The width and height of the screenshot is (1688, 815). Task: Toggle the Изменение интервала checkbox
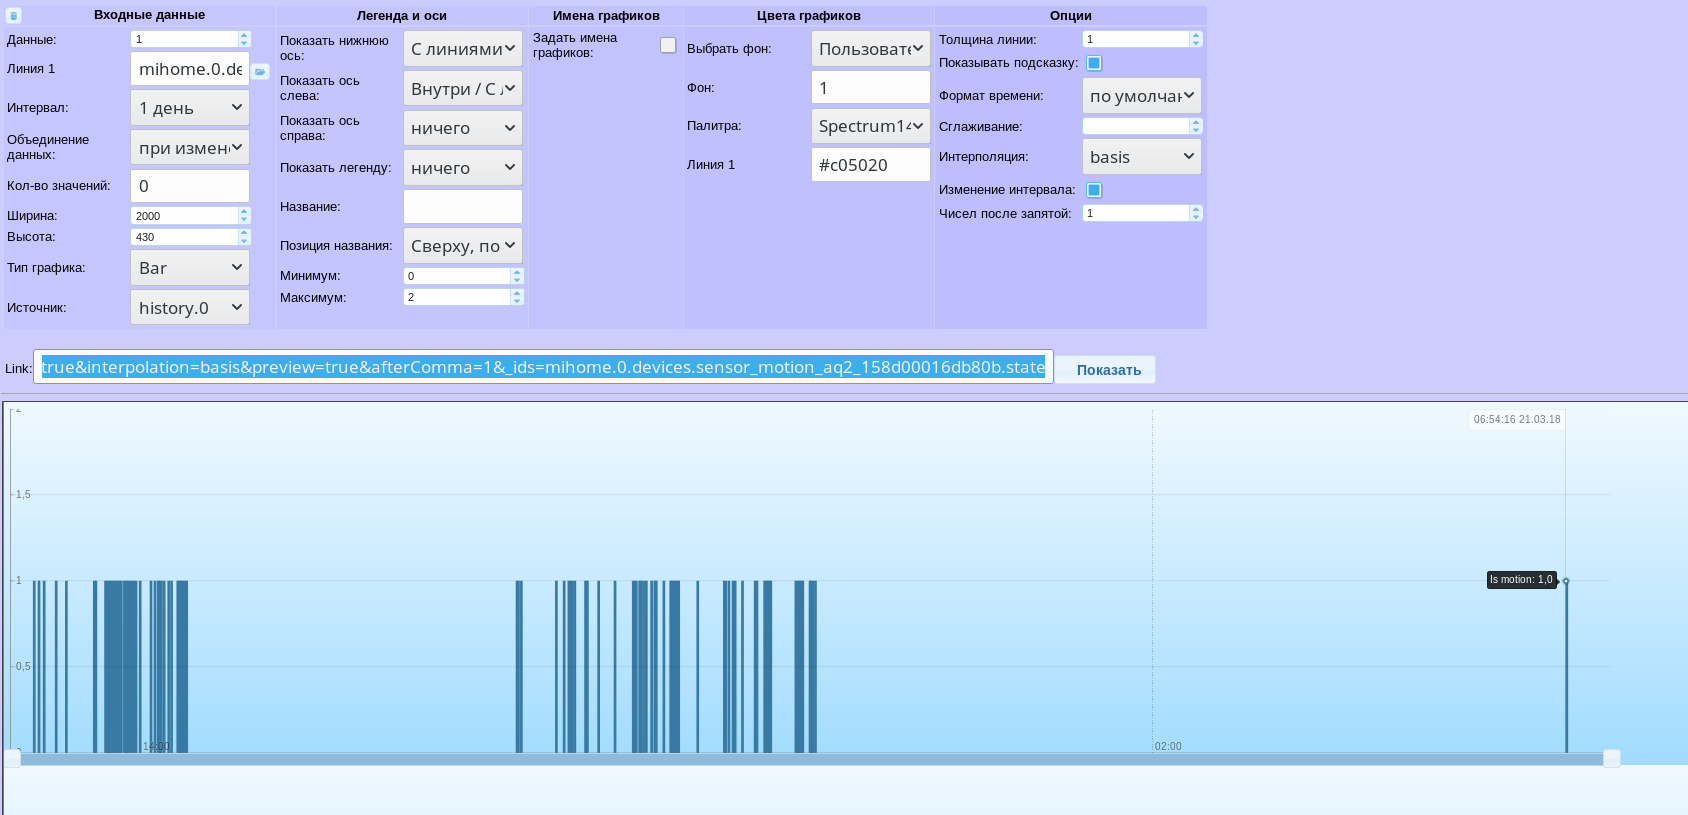click(1094, 190)
